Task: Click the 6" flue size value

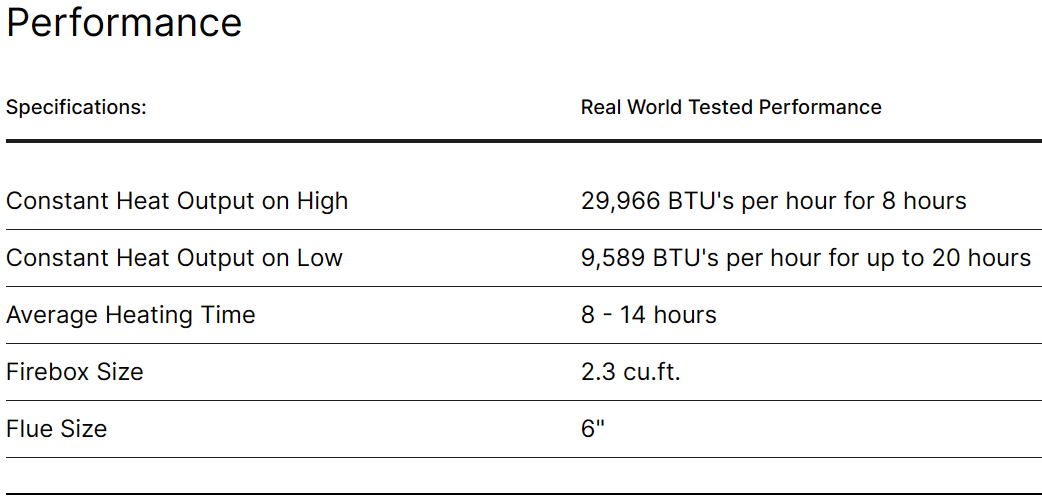Action: [593, 428]
